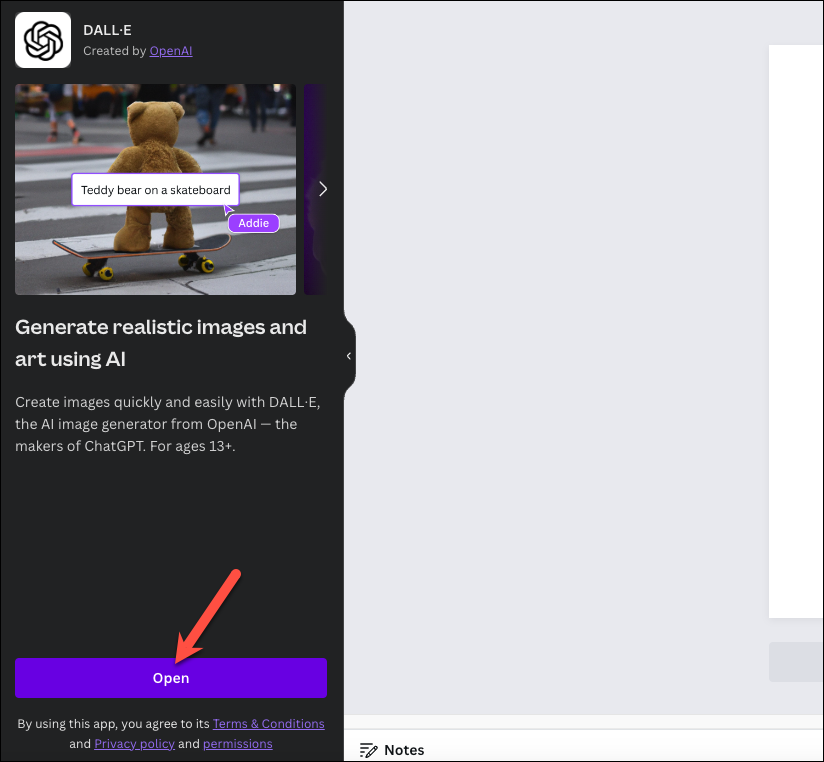The height and width of the screenshot is (762, 824).
Task: Show next preview image with right chevron
Action: [323, 189]
